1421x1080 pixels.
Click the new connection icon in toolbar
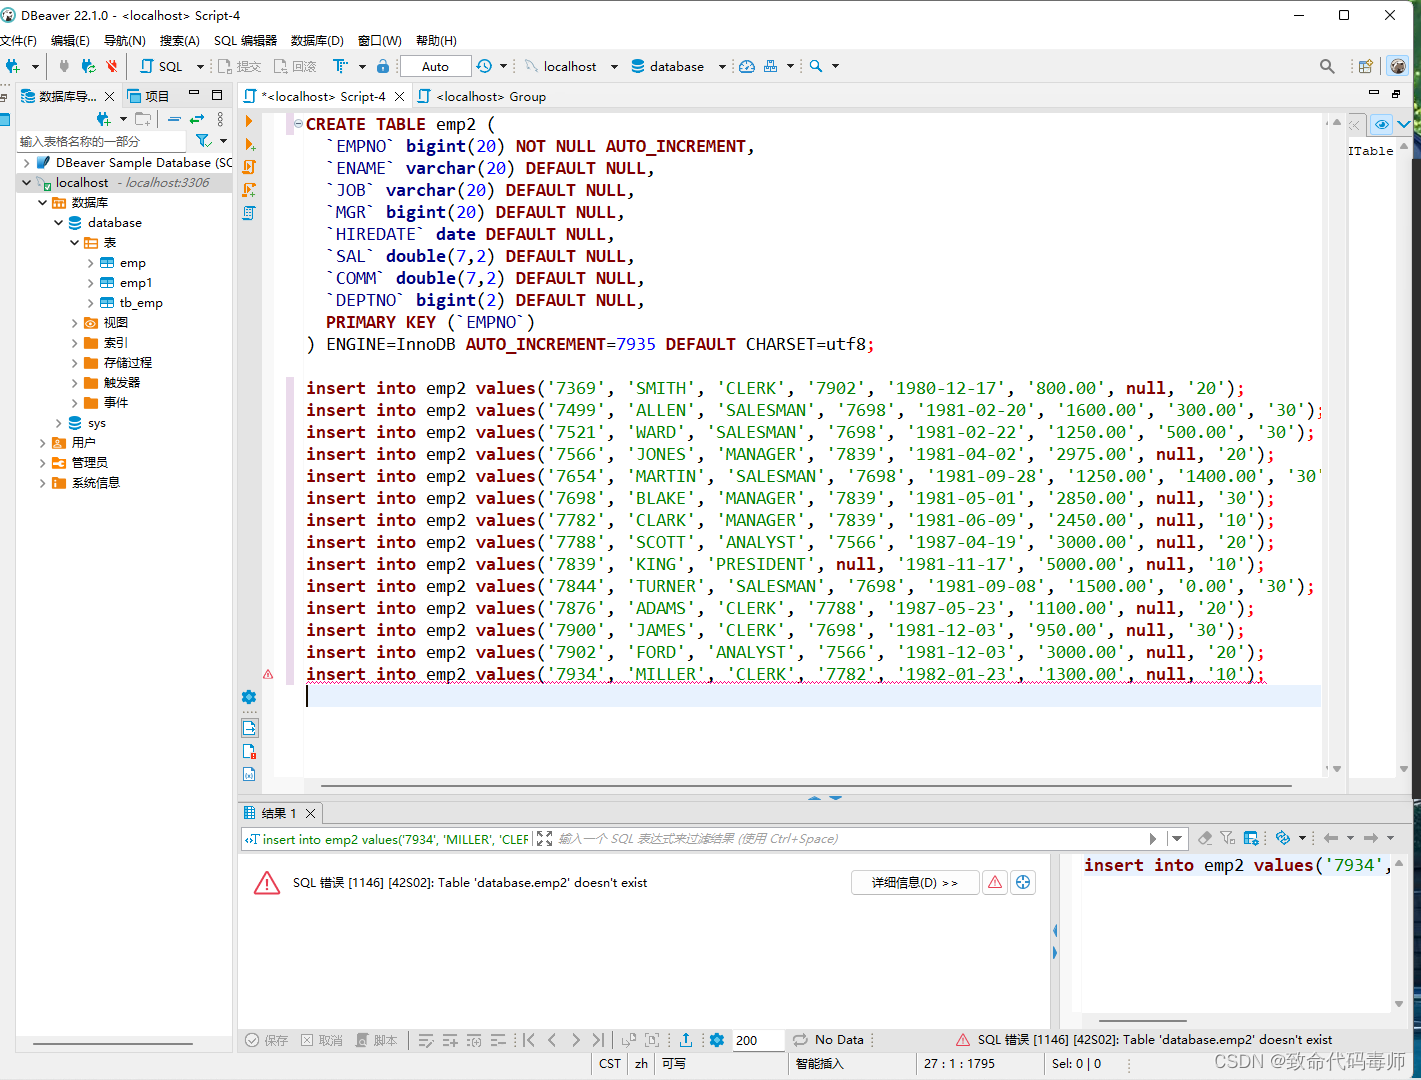(x=15, y=66)
